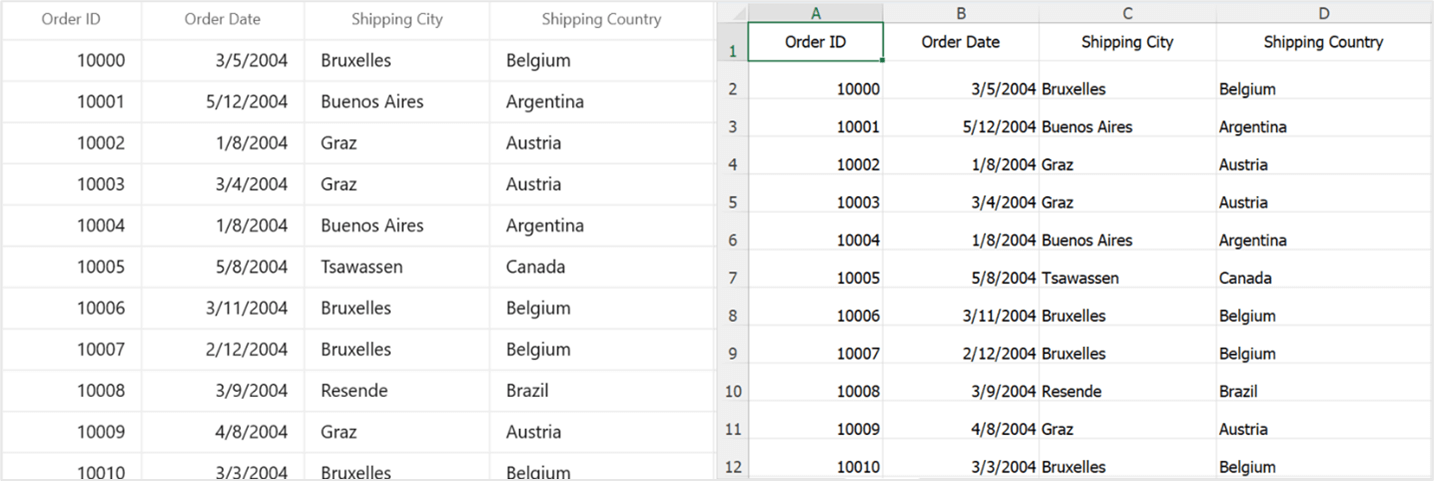Click the select-all corner of the spreadsheet
This screenshot has width=1434, height=481.
click(732, 12)
